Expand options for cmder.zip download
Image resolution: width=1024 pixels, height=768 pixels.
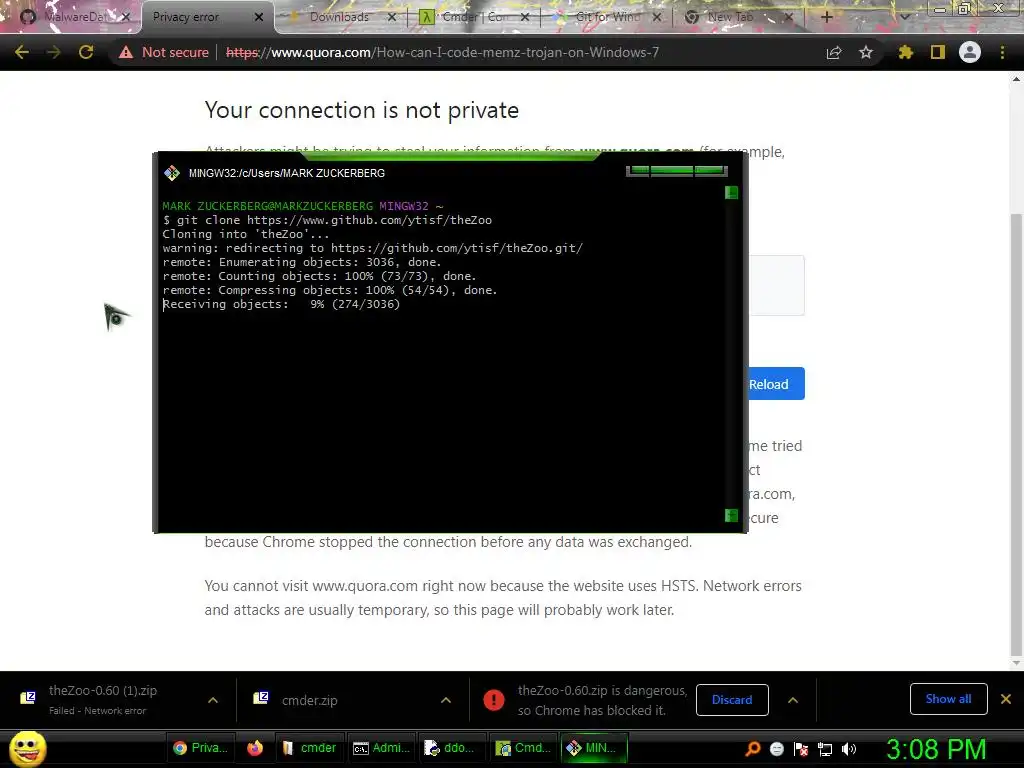click(x=446, y=700)
